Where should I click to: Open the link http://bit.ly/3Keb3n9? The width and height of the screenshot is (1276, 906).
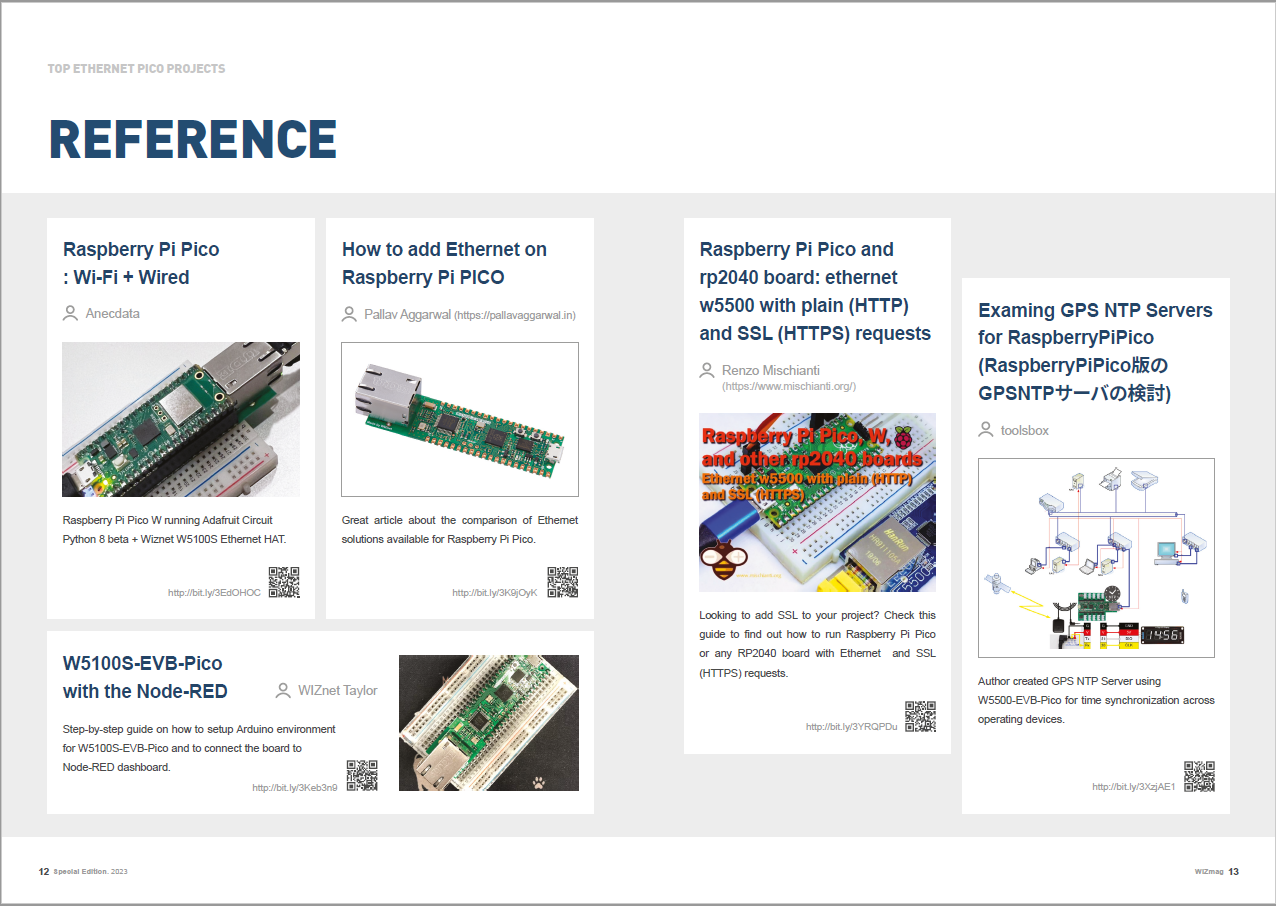tap(295, 788)
